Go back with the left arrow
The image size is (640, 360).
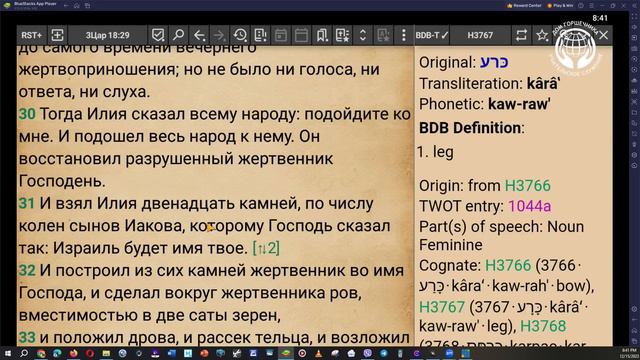coord(199,36)
